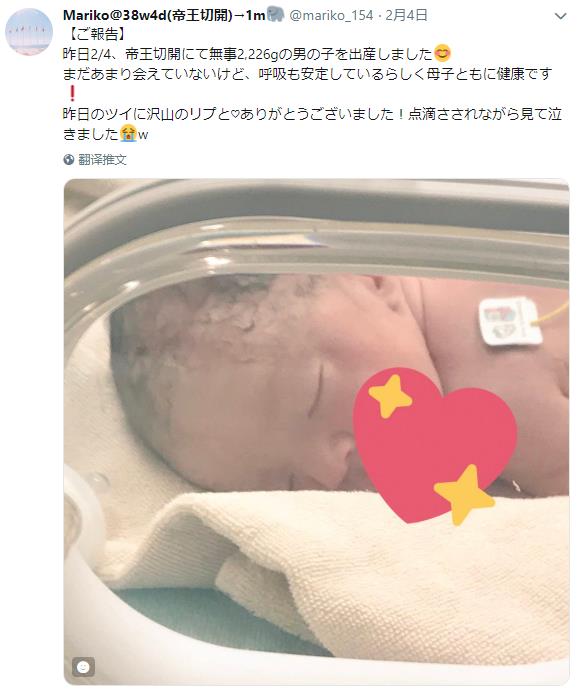
Task: Click the upper yellow star on heart sticker
Action: pyautogui.click(x=390, y=396)
